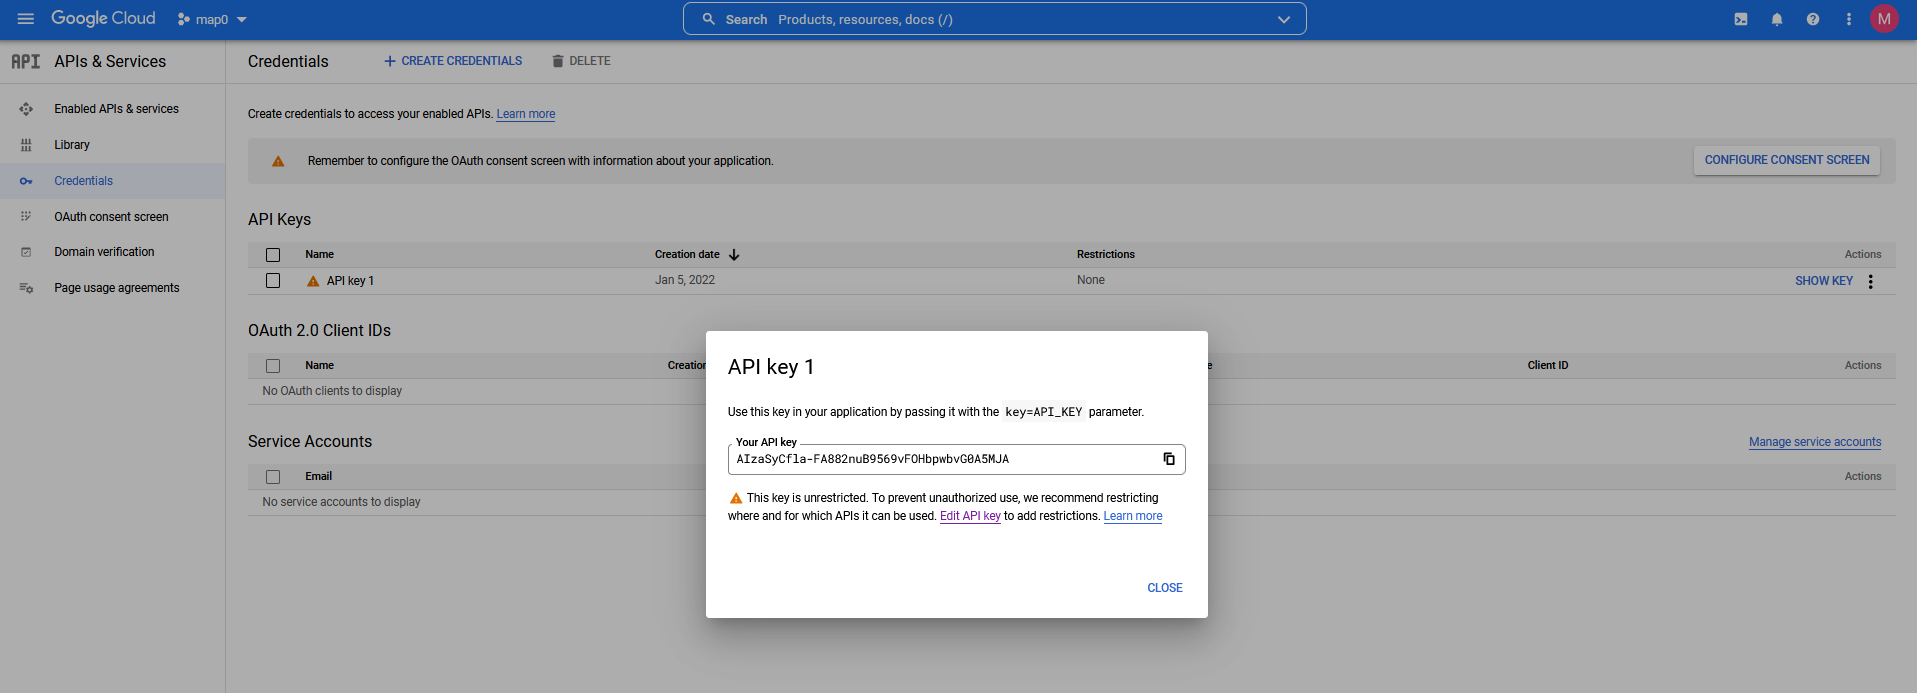The image size is (1917, 693).
Task: Click the Restrictions column header
Action: (1106, 255)
